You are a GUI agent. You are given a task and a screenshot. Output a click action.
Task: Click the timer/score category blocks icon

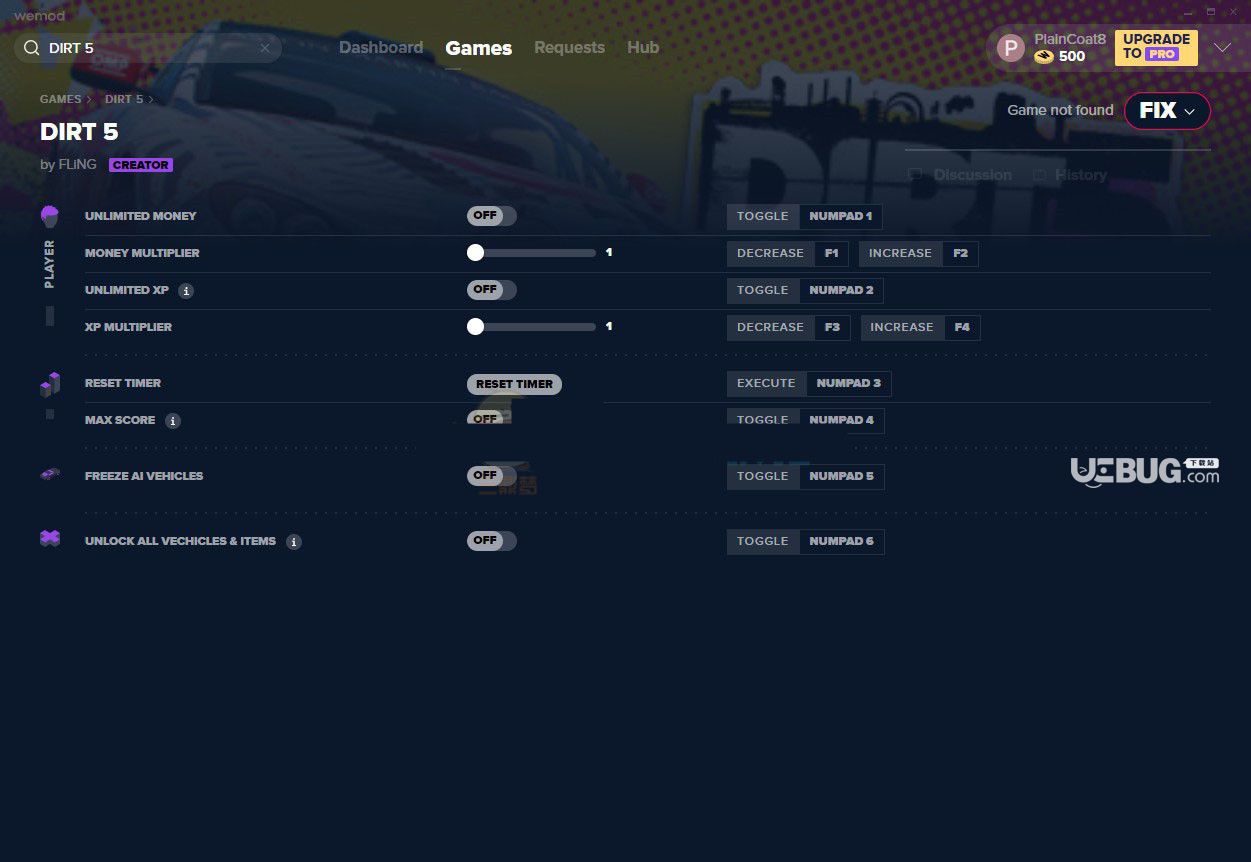click(x=50, y=385)
